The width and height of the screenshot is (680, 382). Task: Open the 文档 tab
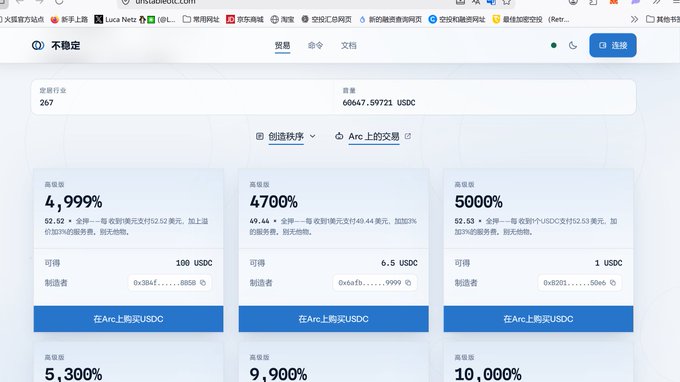click(348, 46)
